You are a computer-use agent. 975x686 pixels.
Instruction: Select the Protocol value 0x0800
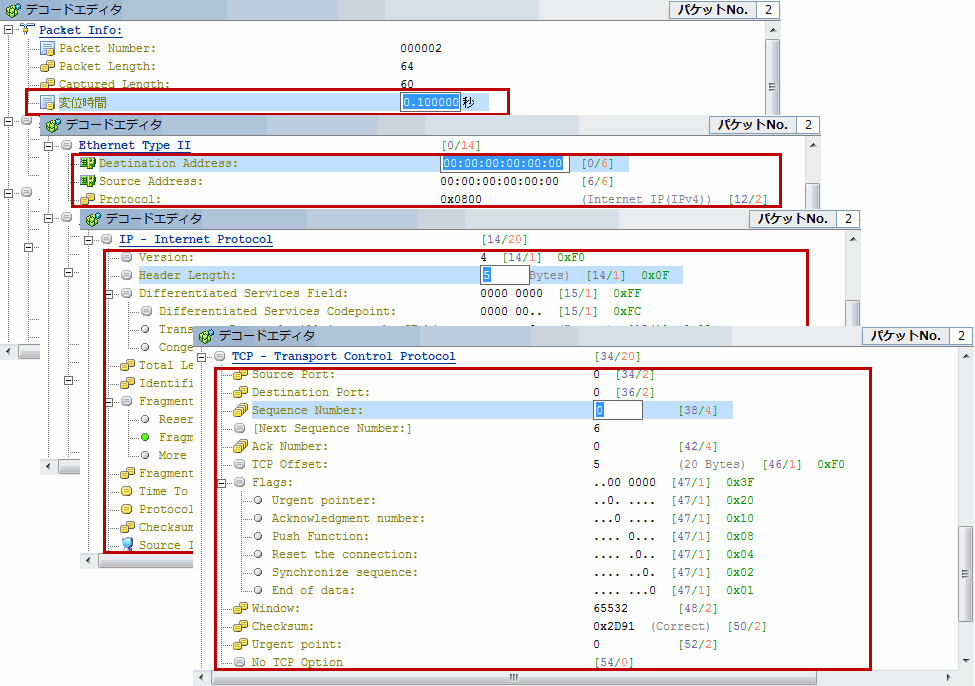(x=461, y=199)
